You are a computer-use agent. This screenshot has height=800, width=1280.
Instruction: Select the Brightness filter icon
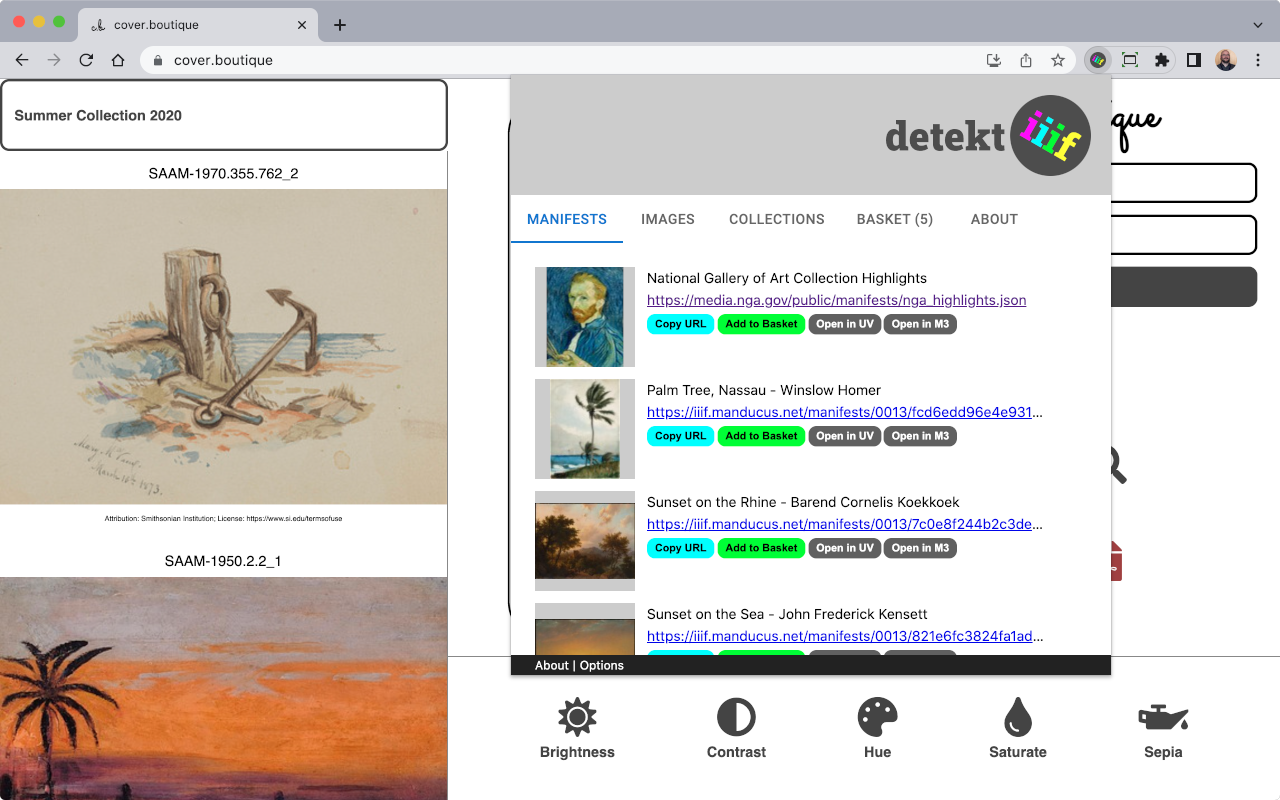[x=576, y=716]
